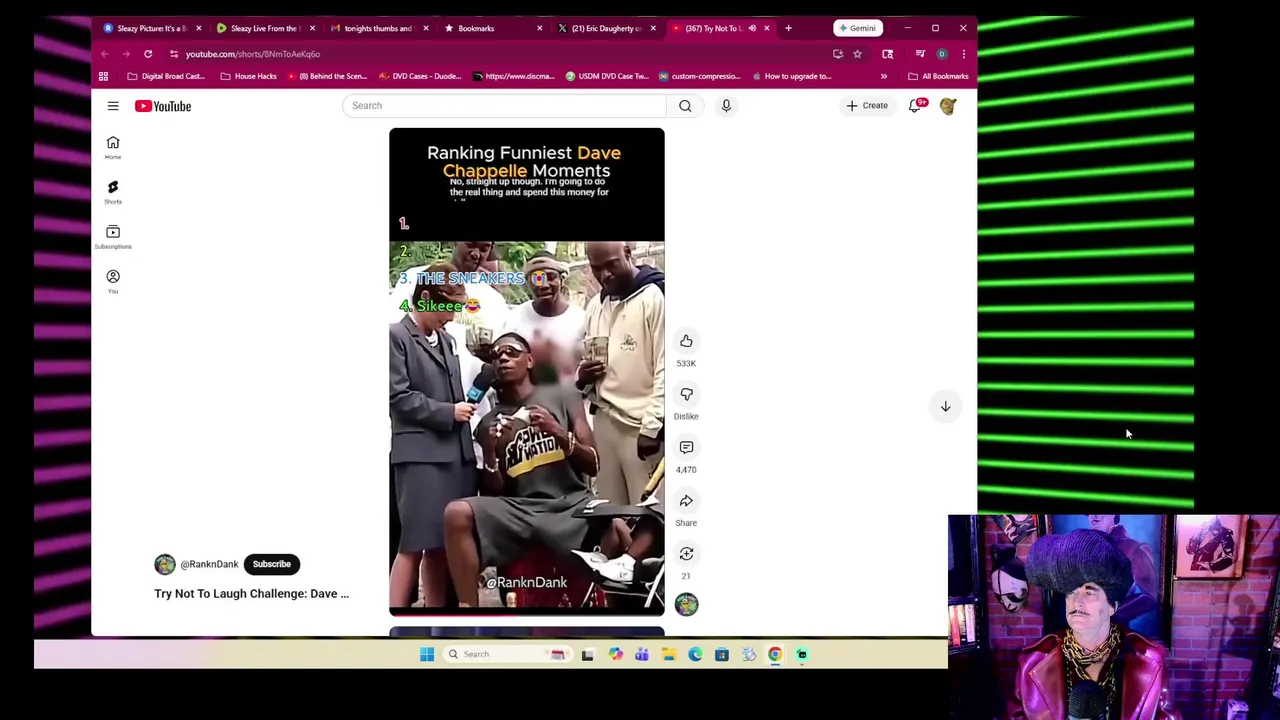Show more bookmarks with chevron

[883, 76]
